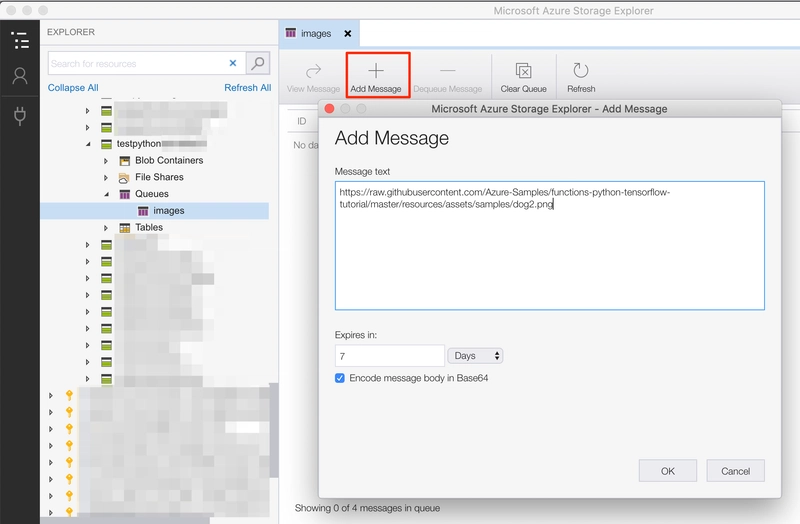Click OK to add the message

point(667,471)
